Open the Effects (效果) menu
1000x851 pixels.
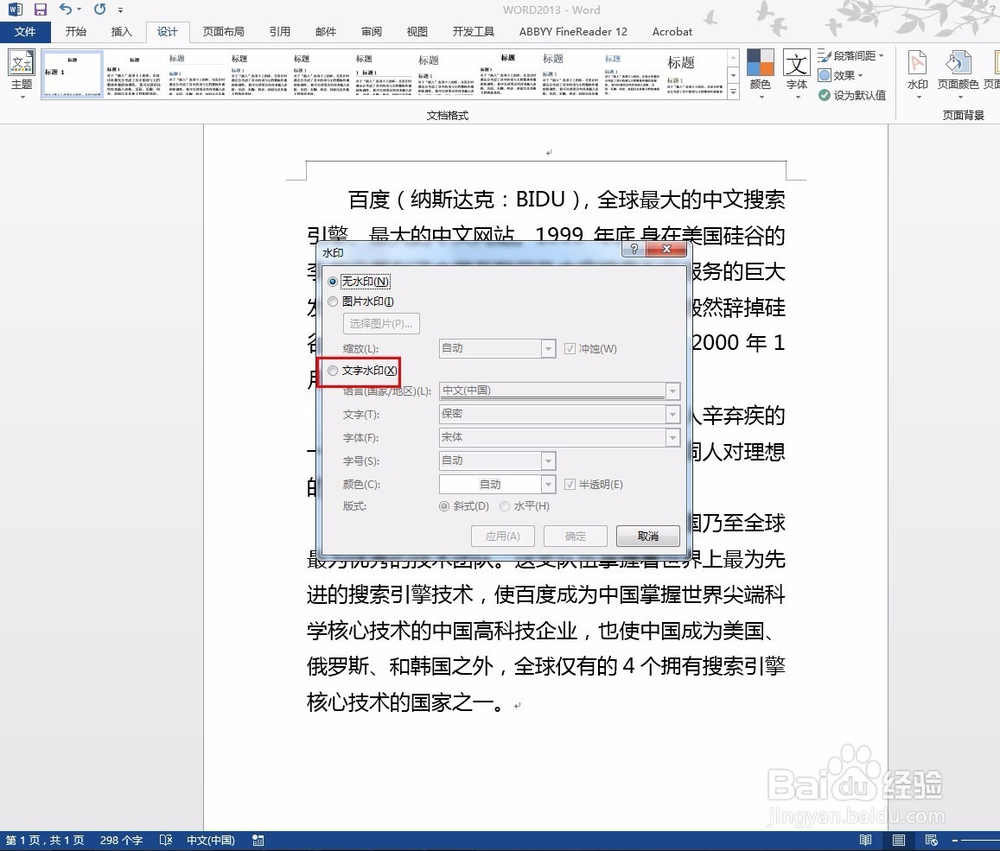(x=841, y=75)
